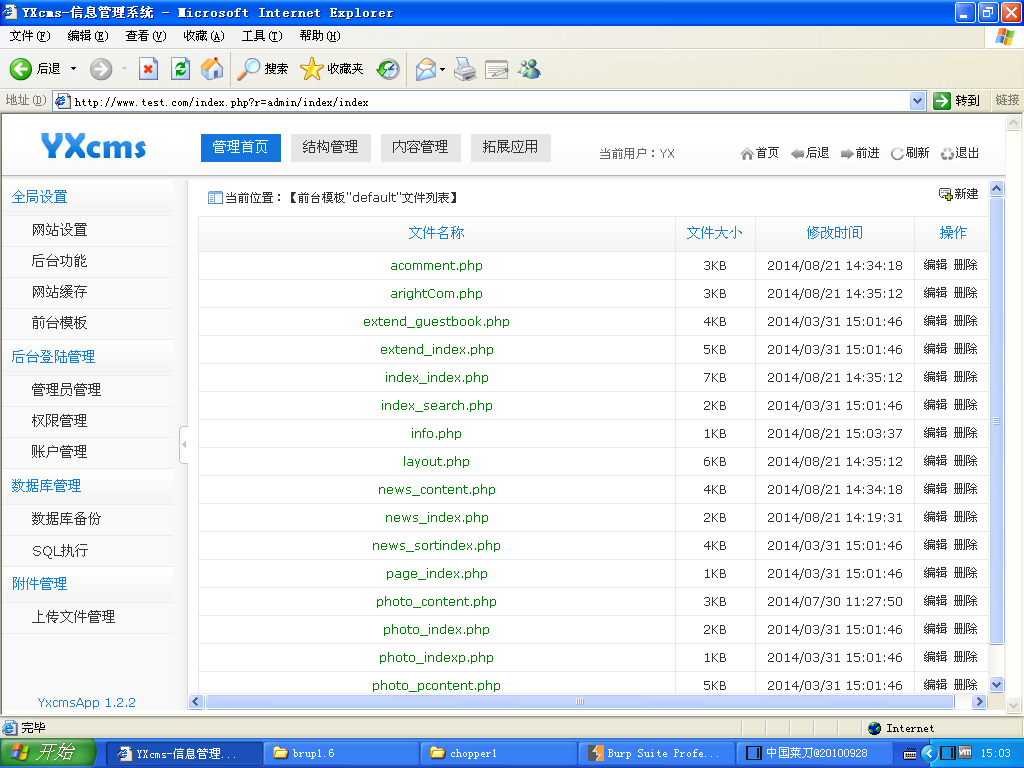1024x768 pixels.
Task: Open the IE Search magnifier button
Action: click(262, 69)
